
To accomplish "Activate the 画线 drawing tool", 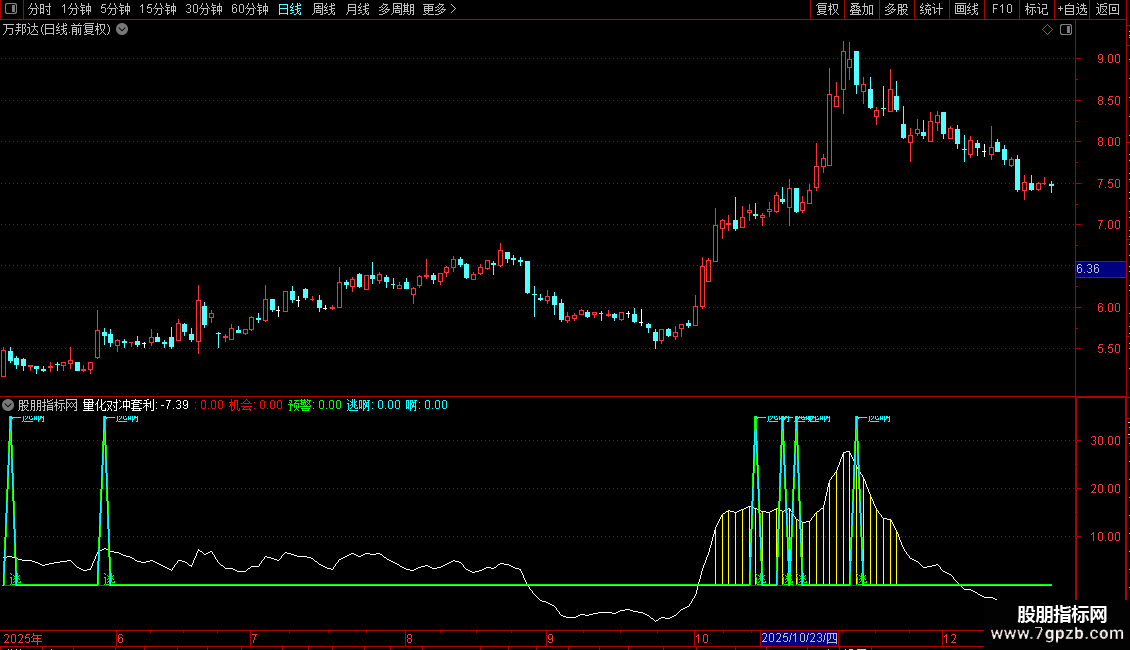I will tap(966, 9).
